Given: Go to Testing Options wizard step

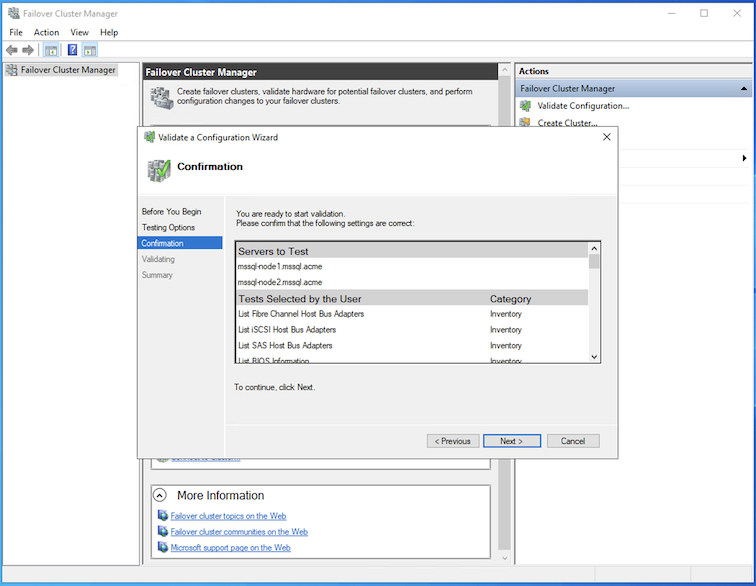Looking at the screenshot, I should [168, 228].
